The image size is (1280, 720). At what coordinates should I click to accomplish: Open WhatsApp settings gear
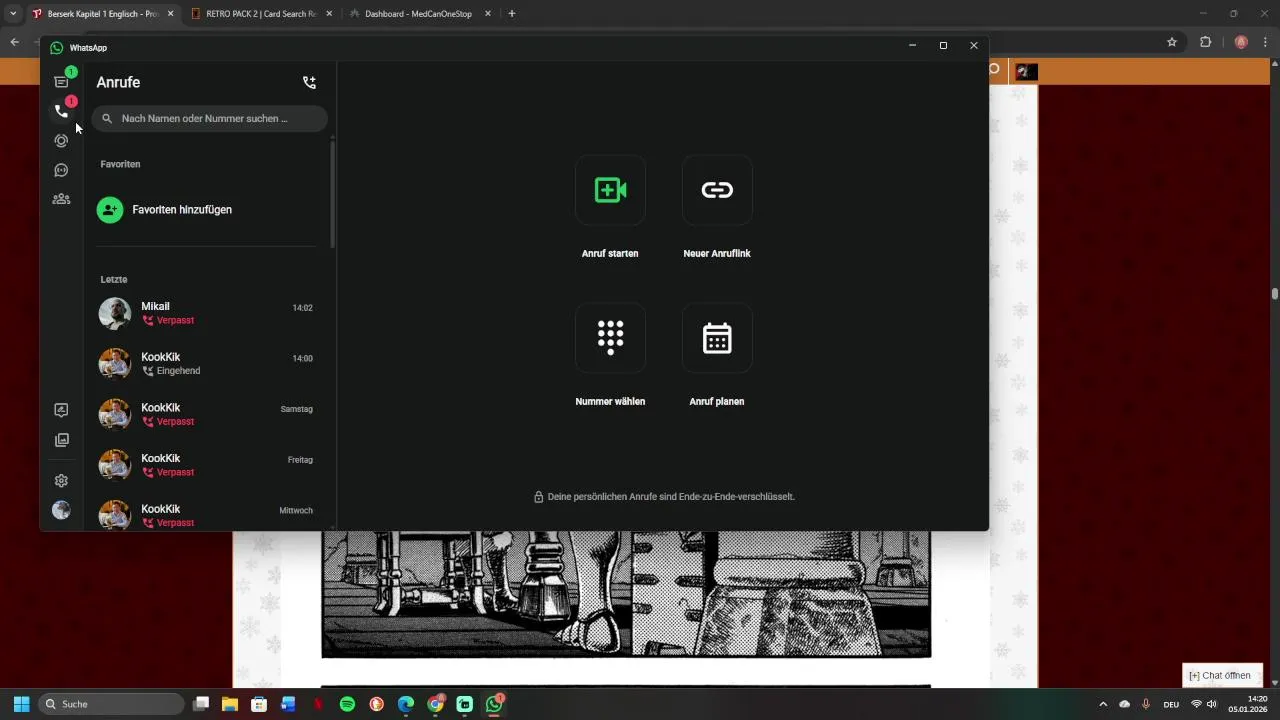tap(61, 481)
